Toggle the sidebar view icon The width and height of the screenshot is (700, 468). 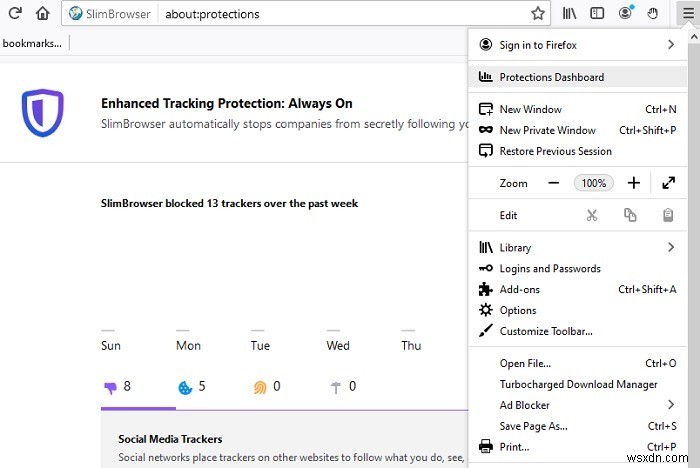pyautogui.click(x=597, y=14)
